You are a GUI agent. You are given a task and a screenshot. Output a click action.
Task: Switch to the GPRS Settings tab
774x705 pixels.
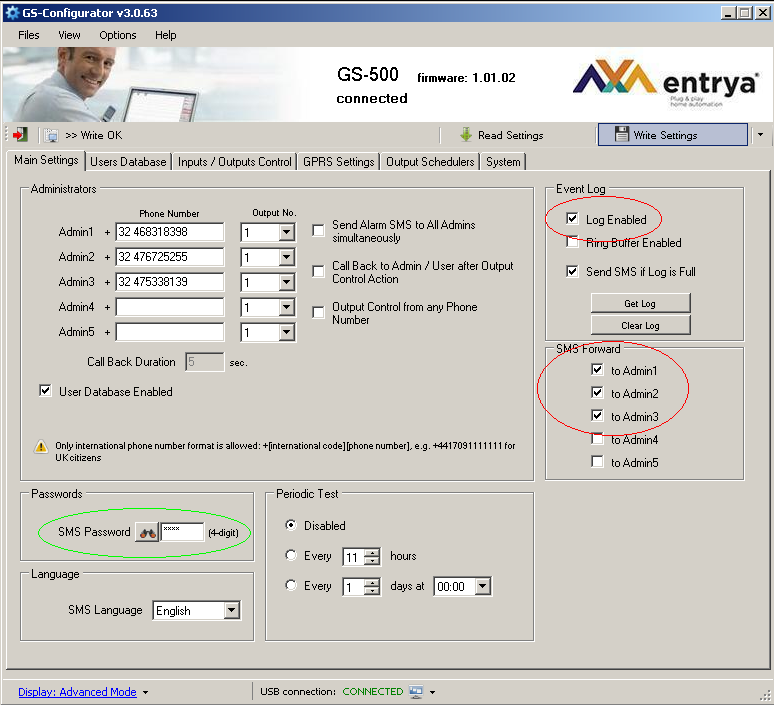(339, 161)
